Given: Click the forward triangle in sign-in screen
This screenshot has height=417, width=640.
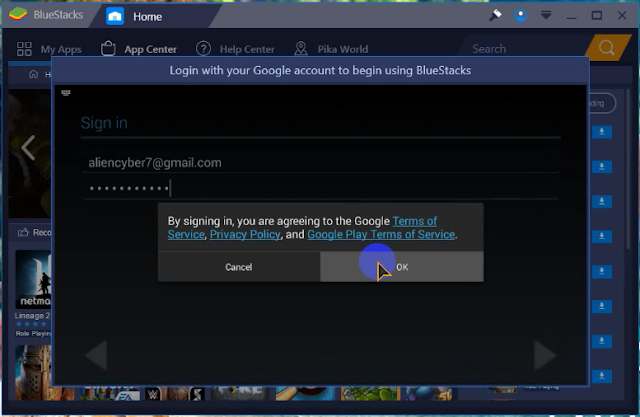Looking at the screenshot, I should click(x=545, y=355).
